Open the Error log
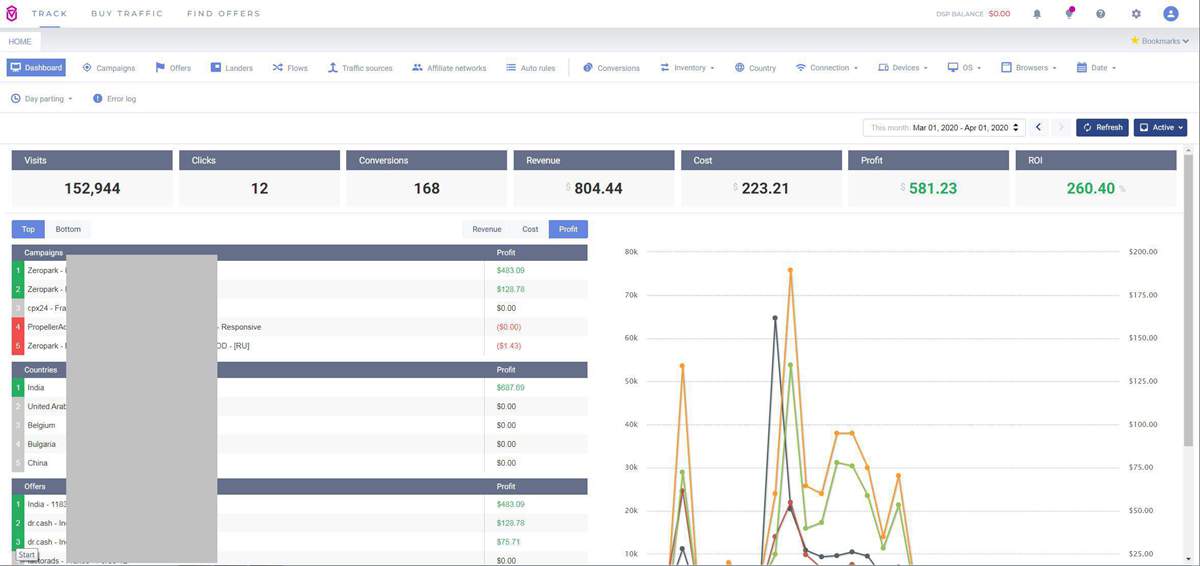 [114, 99]
